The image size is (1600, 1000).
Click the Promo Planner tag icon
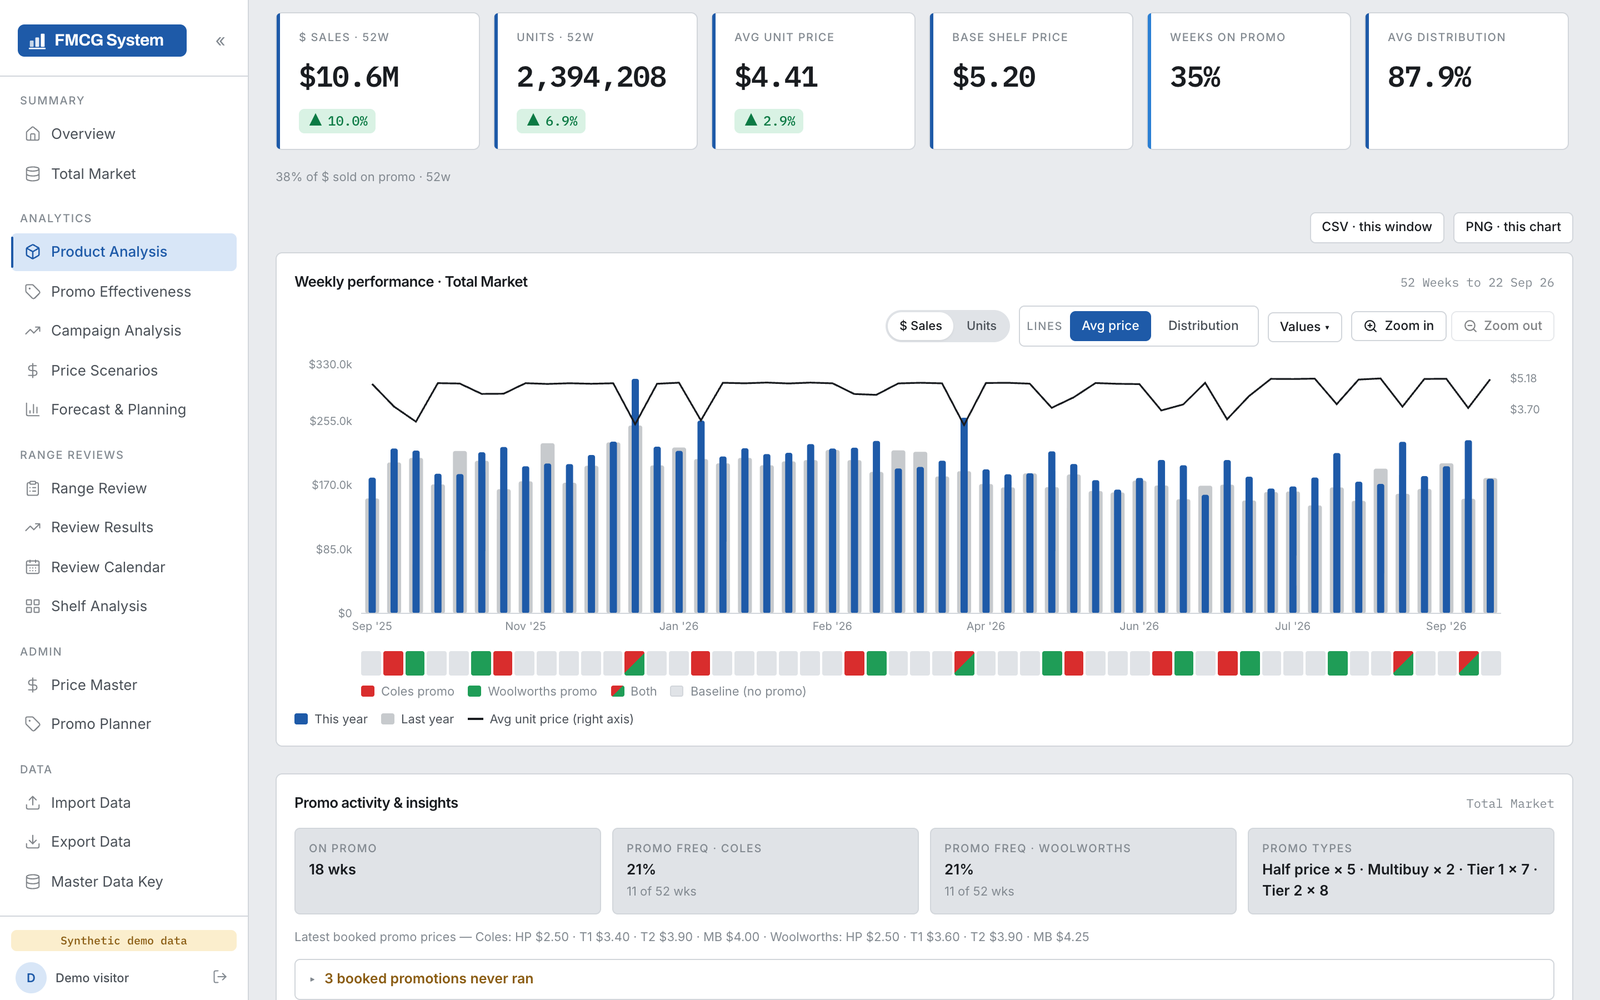[33, 724]
